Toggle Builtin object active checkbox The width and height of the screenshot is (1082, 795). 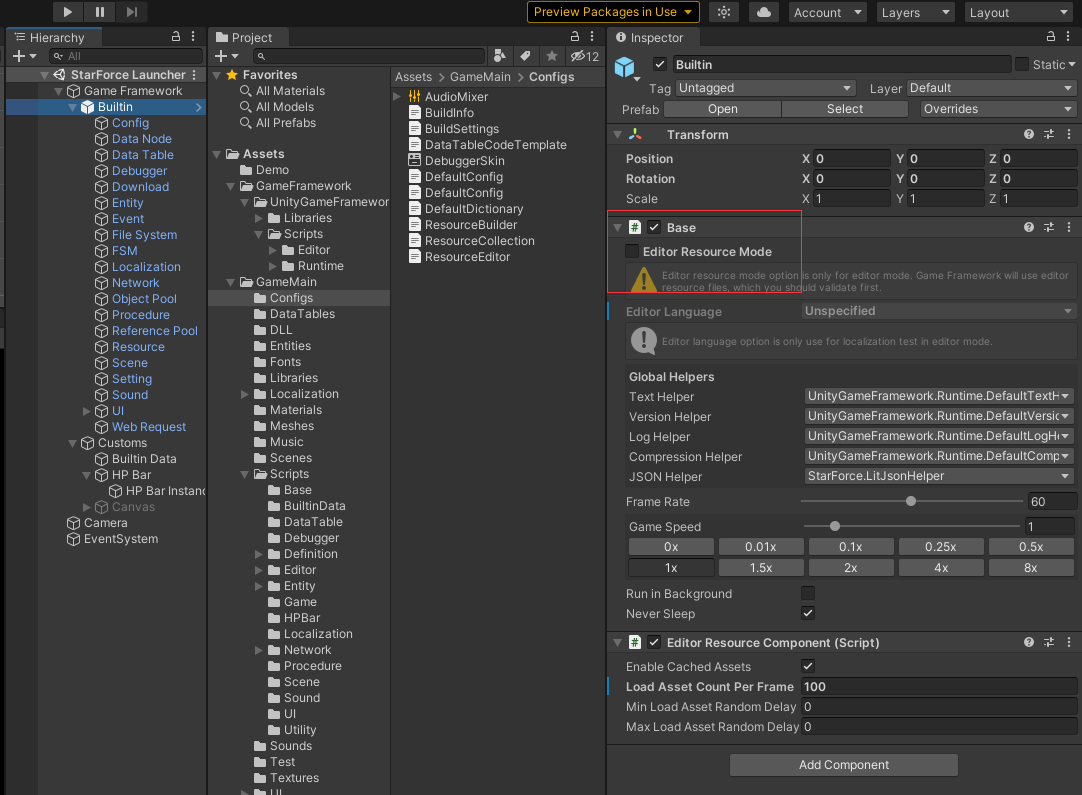point(660,64)
